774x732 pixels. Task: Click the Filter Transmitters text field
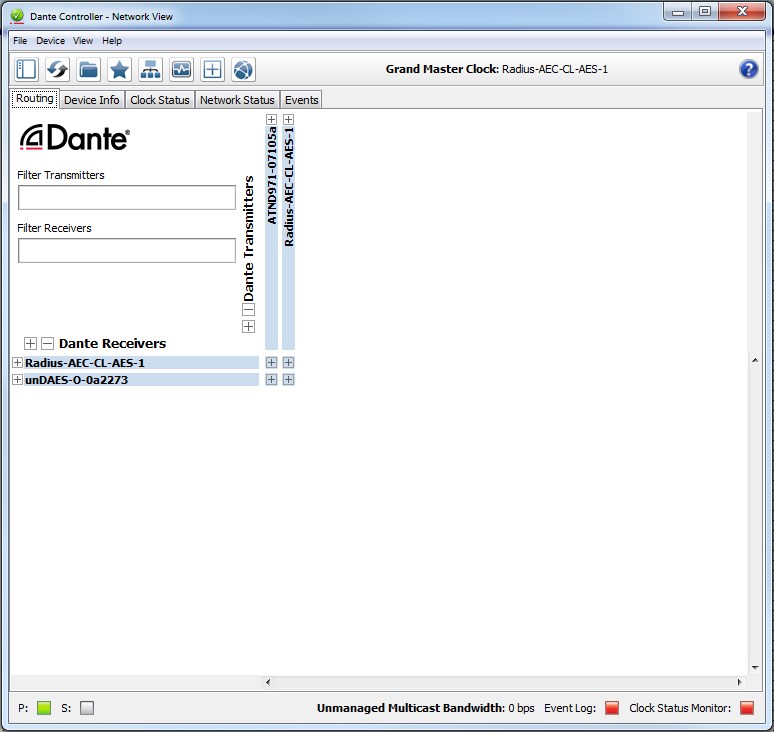(x=127, y=197)
